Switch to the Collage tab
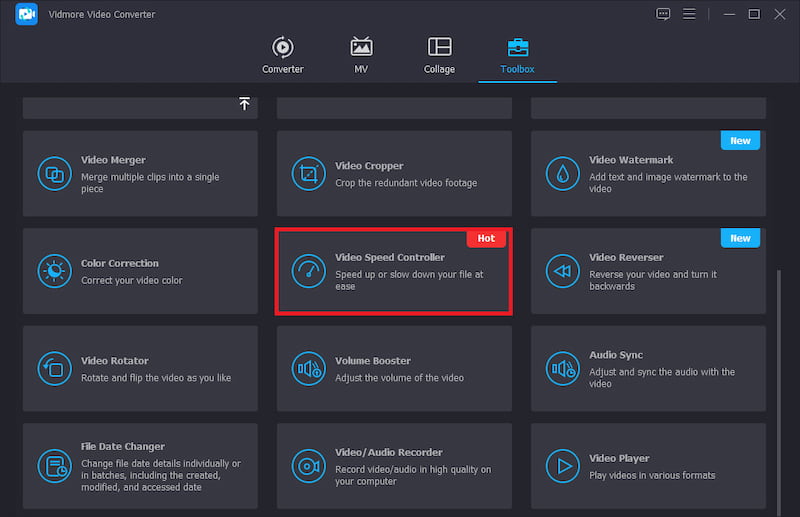 [x=439, y=56]
